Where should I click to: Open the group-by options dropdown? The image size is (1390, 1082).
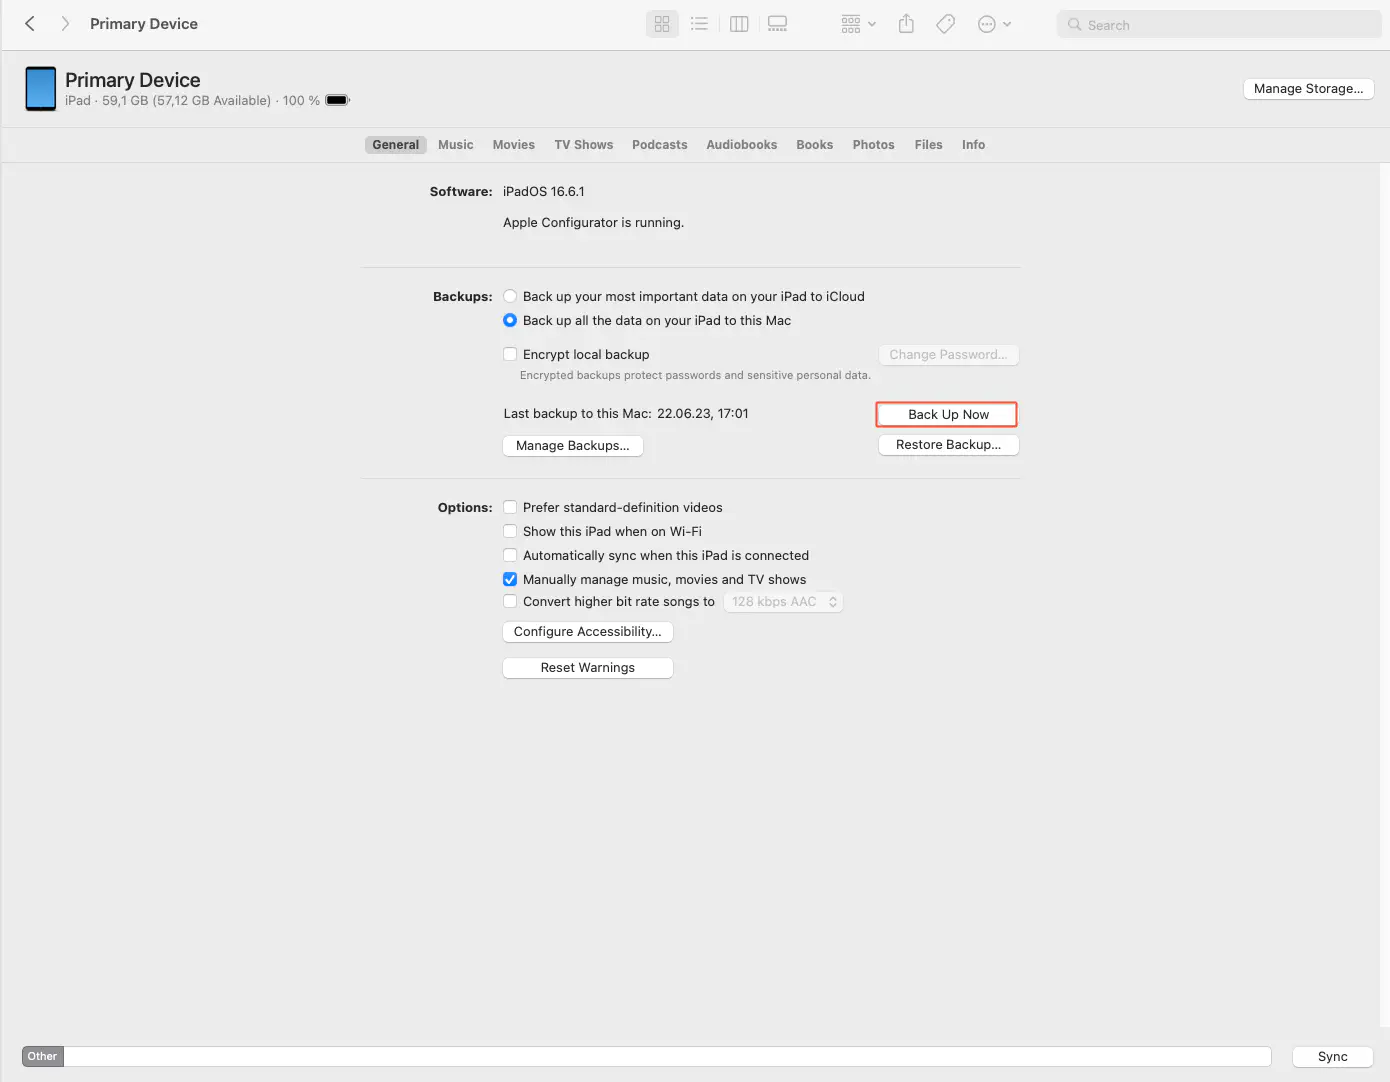[x=858, y=24]
